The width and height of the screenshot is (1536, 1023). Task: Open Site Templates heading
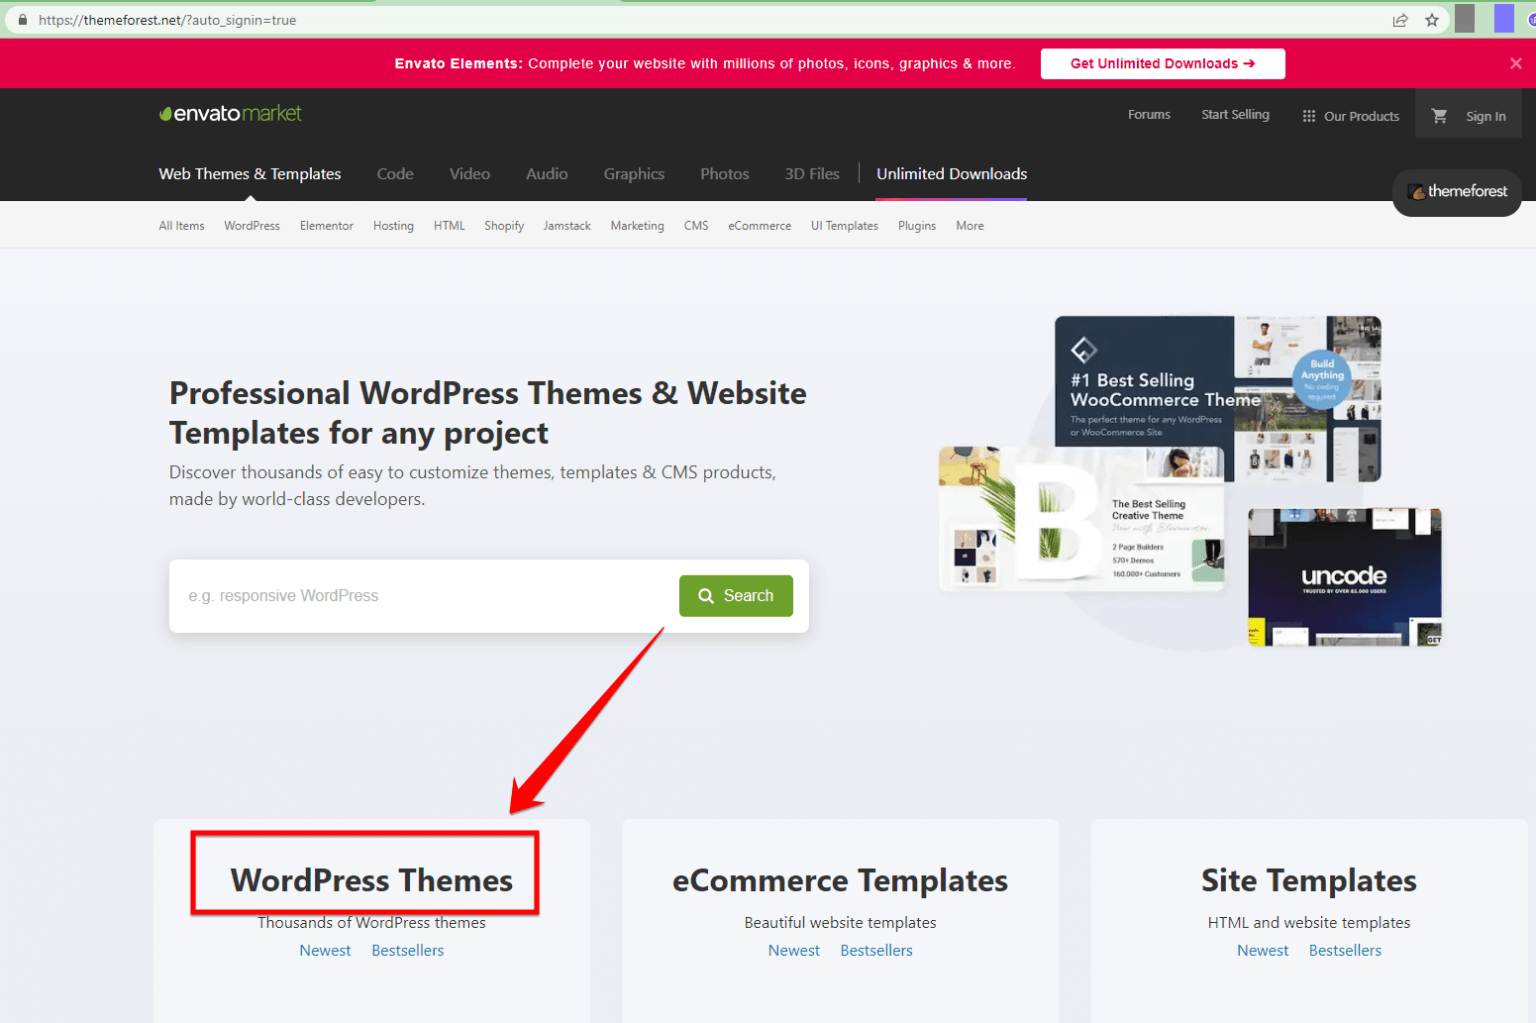tap(1309, 880)
